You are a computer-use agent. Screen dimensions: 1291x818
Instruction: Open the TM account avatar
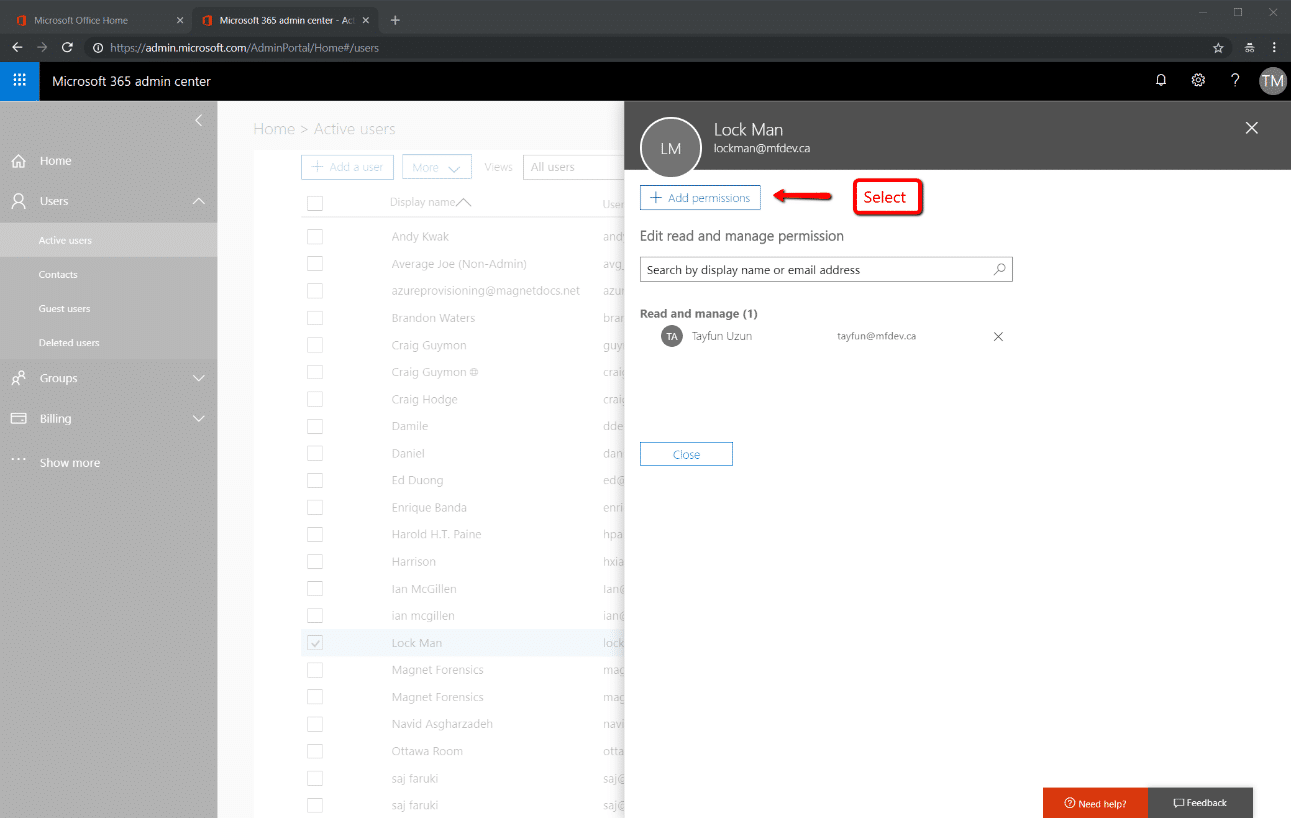pos(1272,81)
